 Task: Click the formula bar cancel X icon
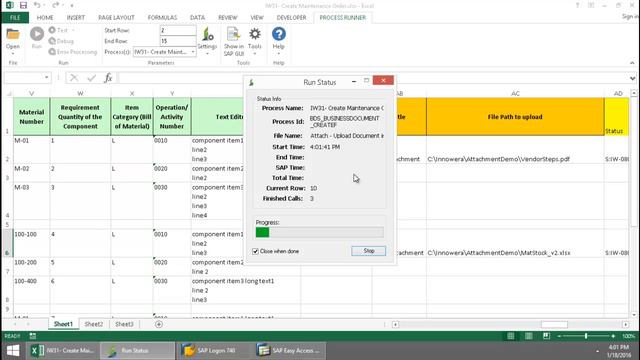click(74, 78)
